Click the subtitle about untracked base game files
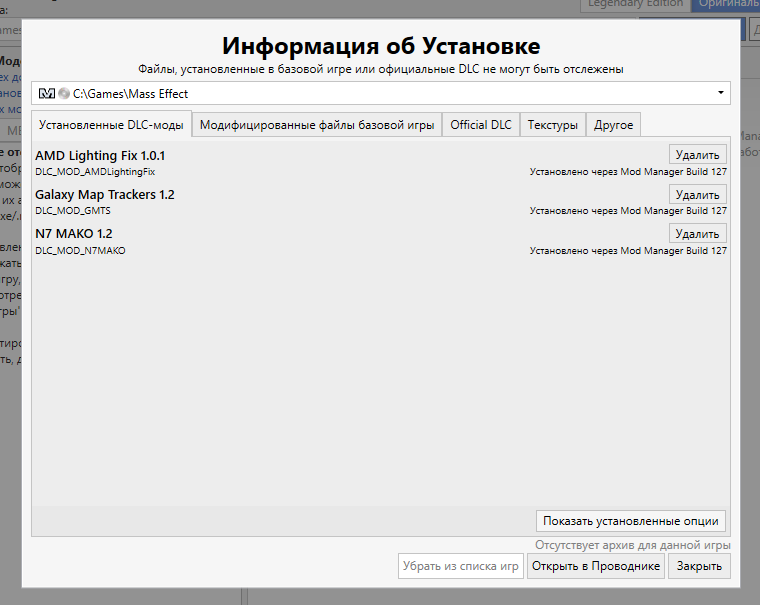Screen dimensions: 760x605 point(380,69)
